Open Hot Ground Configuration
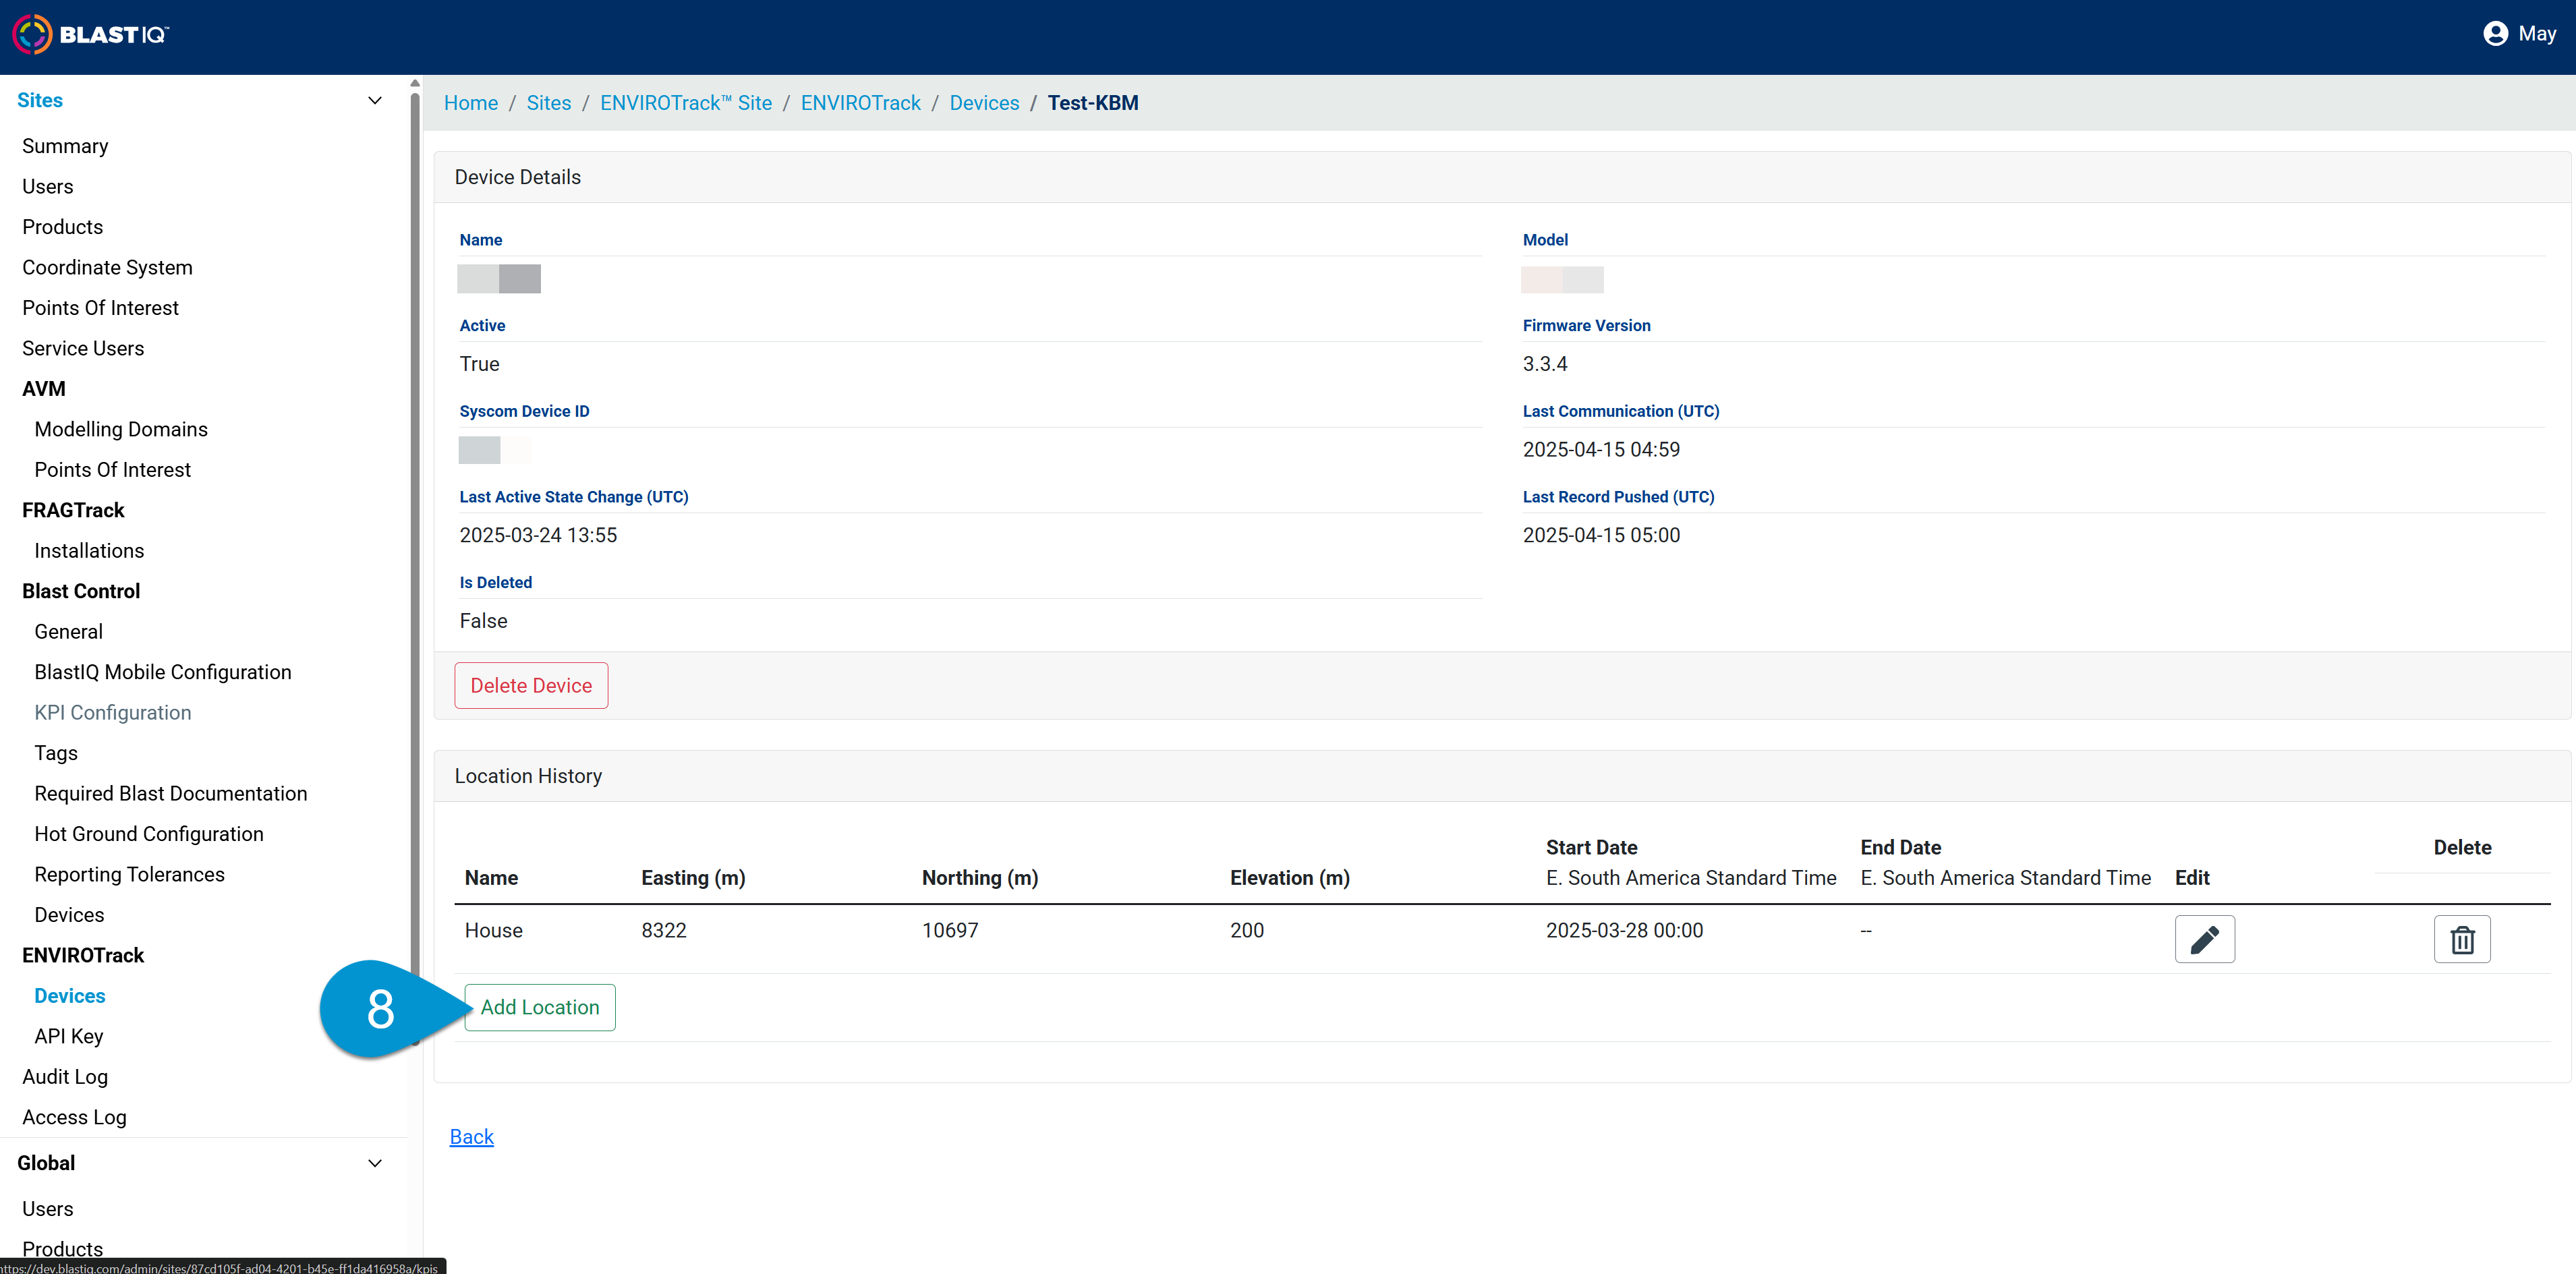Image resolution: width=2576 pixels, height=1274 pixels. [149, 834]
